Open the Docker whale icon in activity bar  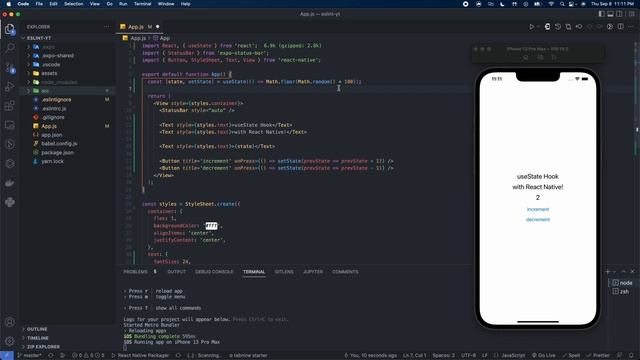[9, 183]
